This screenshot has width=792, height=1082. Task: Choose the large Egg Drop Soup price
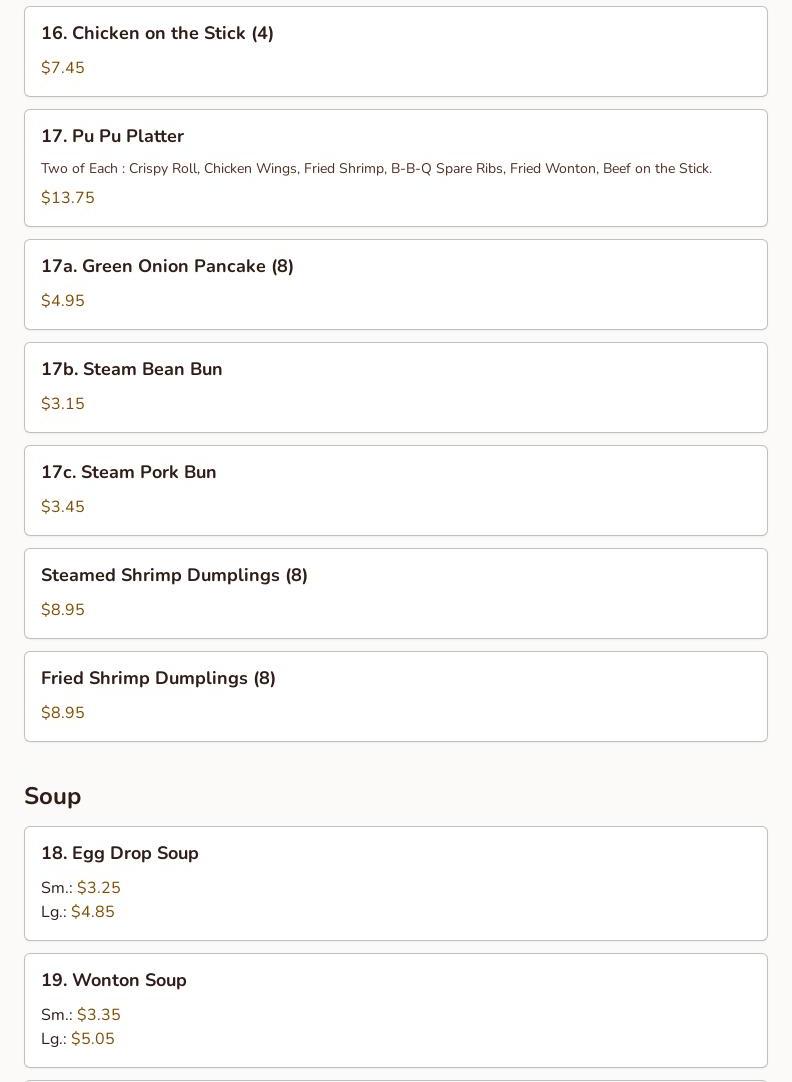pos(93,912)
